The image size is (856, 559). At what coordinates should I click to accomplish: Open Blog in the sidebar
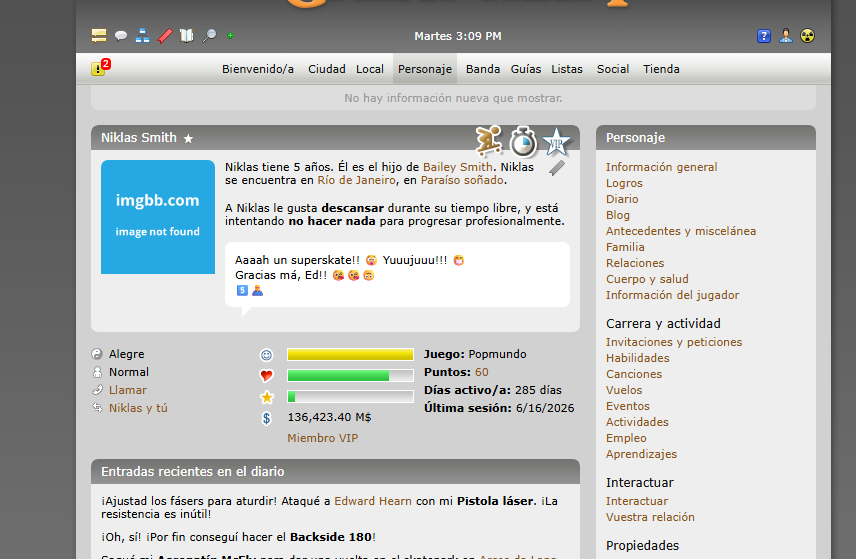click(x=617, y=215)
